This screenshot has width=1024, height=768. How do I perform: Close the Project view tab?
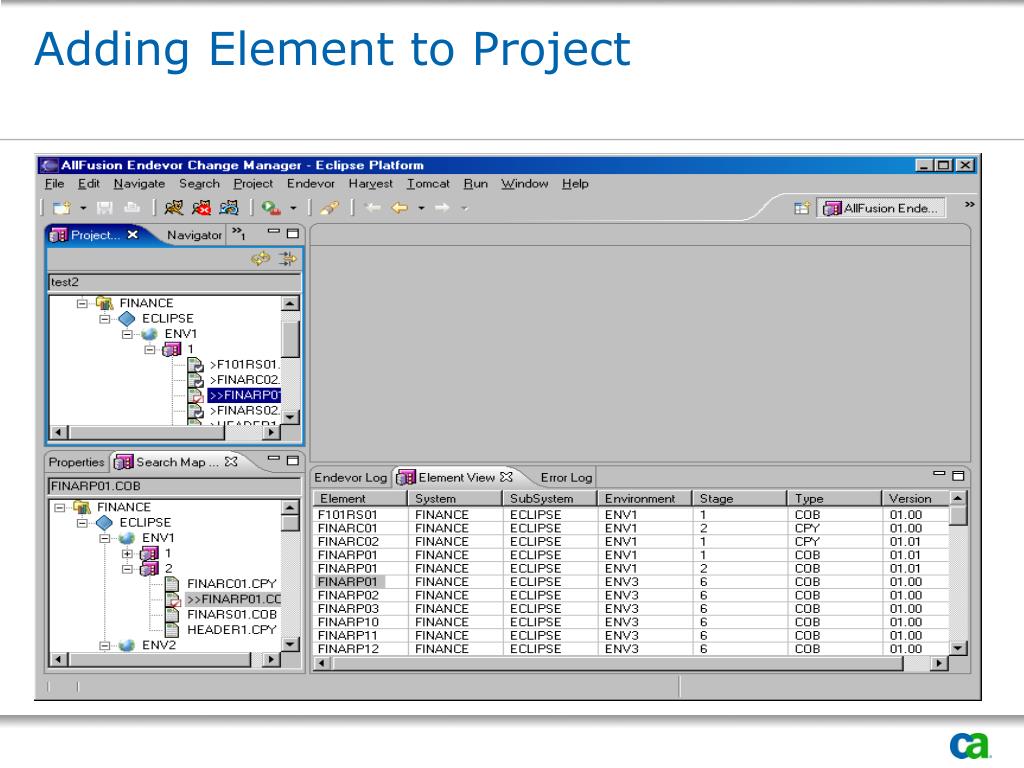point(133,234)
